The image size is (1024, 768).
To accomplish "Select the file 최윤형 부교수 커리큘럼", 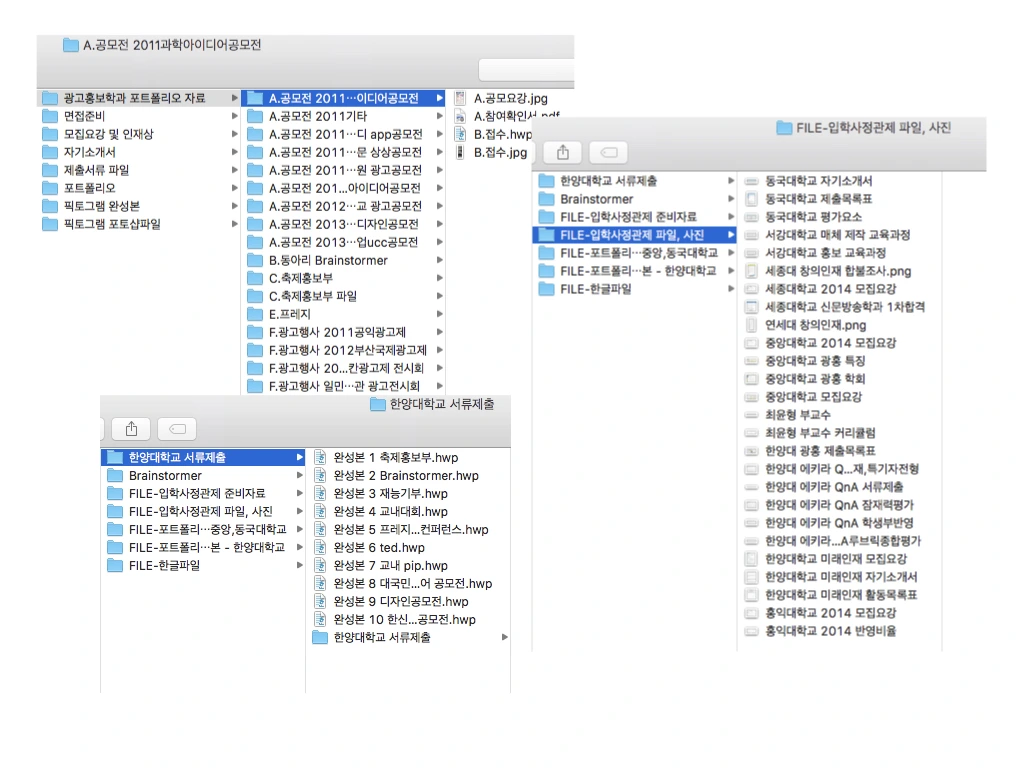I will point(840,433).
